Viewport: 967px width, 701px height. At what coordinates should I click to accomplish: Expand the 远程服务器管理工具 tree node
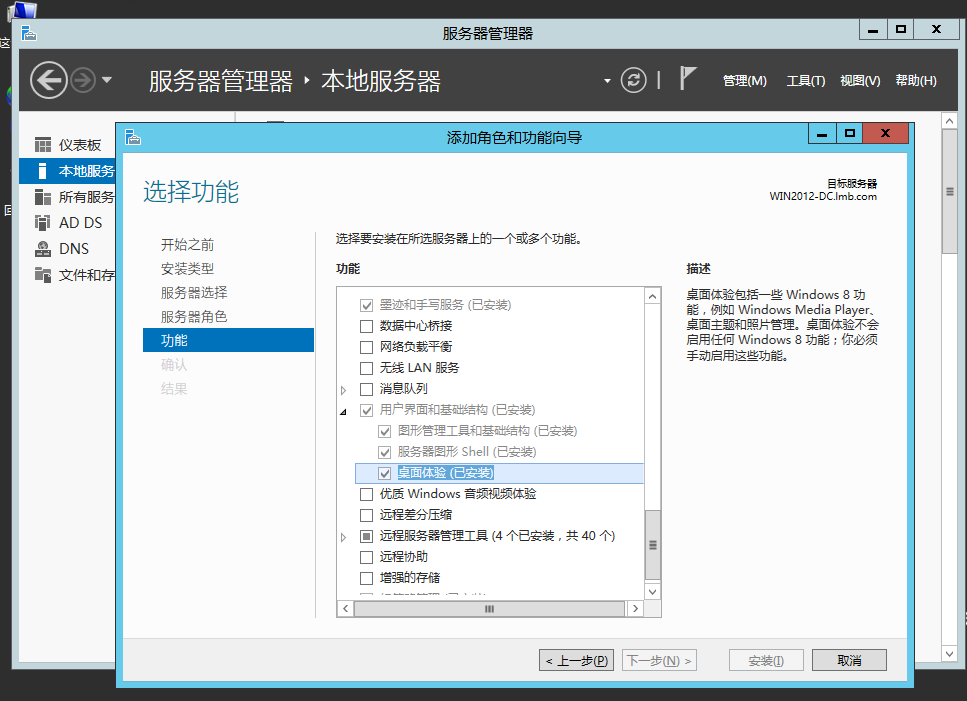(344, 537)
